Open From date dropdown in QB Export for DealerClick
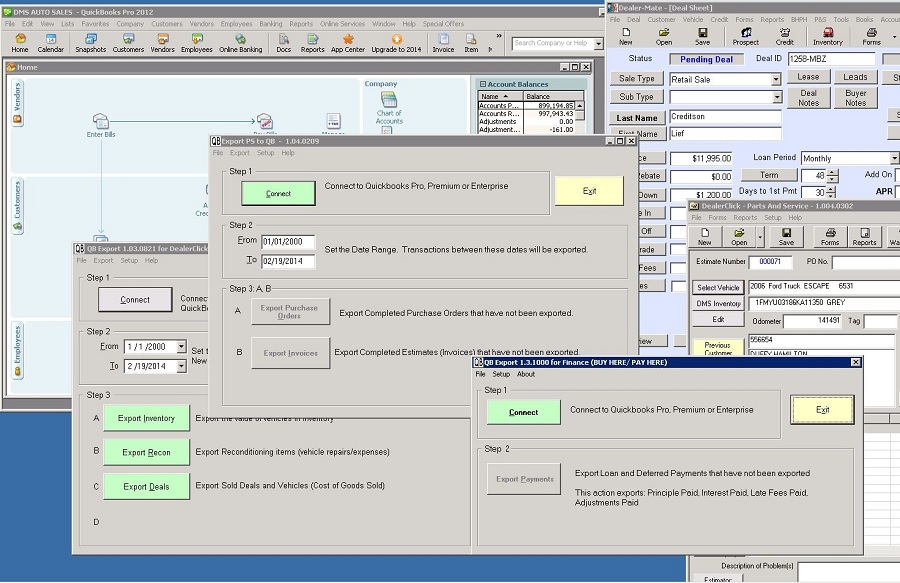 tap(181, 347)
